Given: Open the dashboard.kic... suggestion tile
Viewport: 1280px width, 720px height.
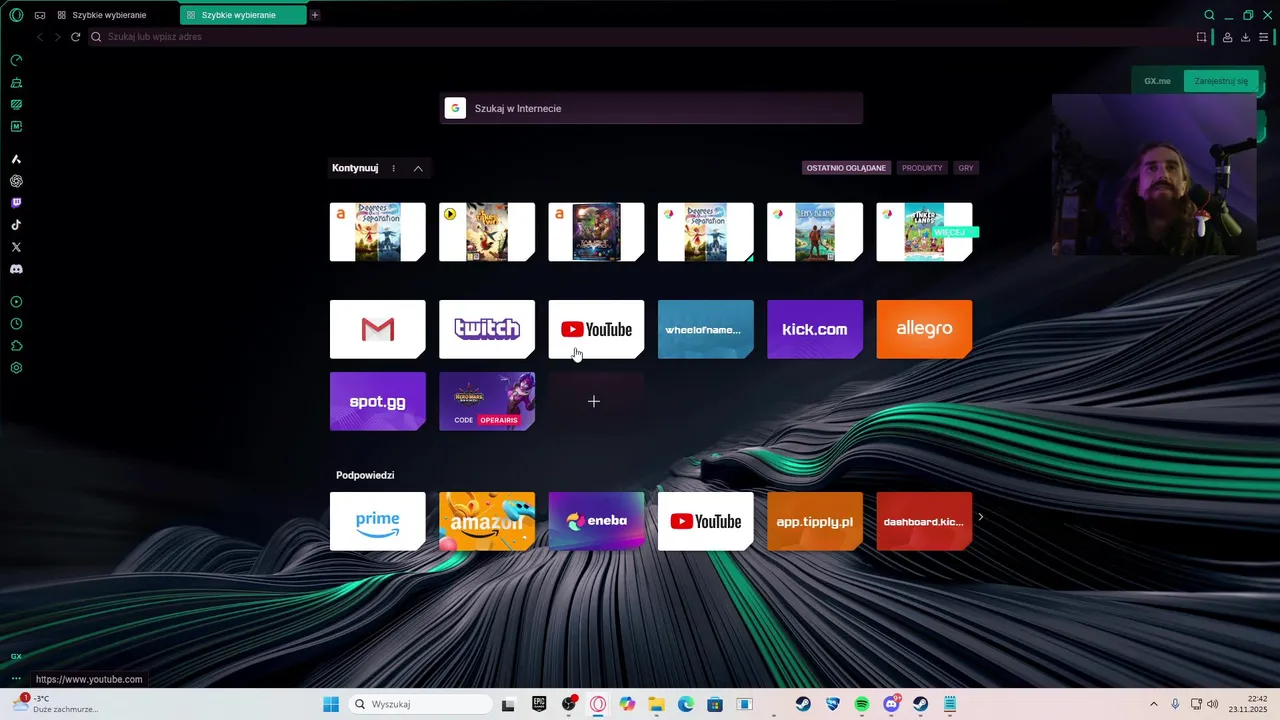Looking at the screenshot, I should [x=924, y=521].
